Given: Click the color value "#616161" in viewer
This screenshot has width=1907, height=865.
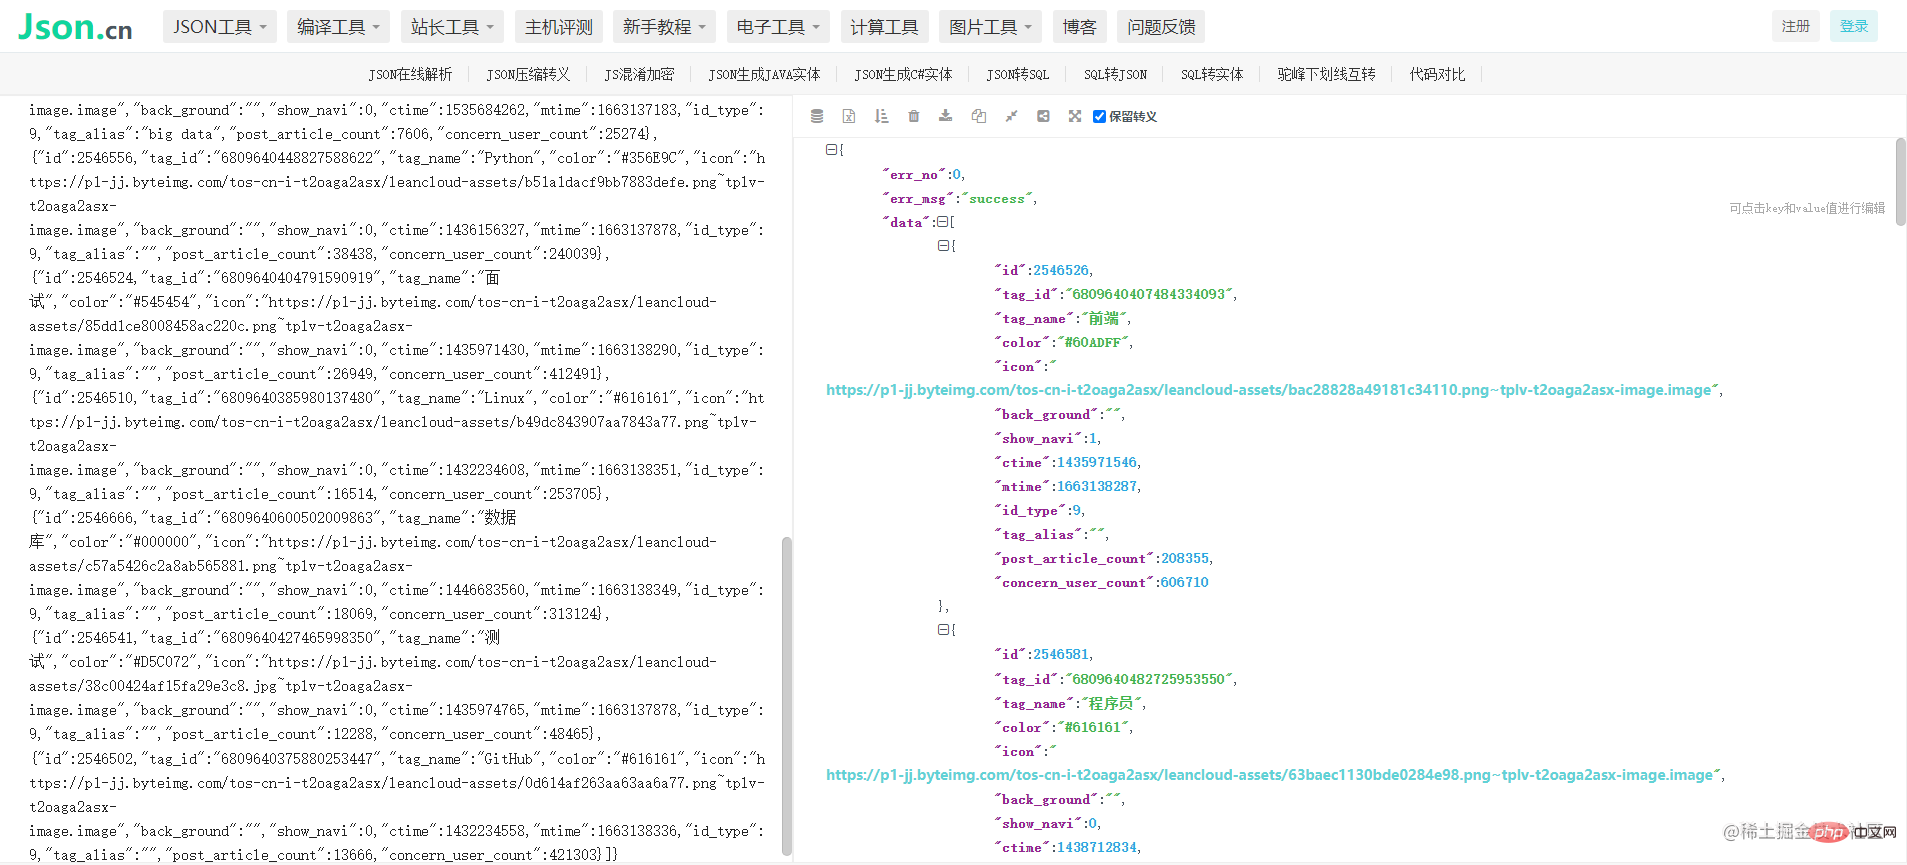Looking at the screenshot, I should (1092, 728).
